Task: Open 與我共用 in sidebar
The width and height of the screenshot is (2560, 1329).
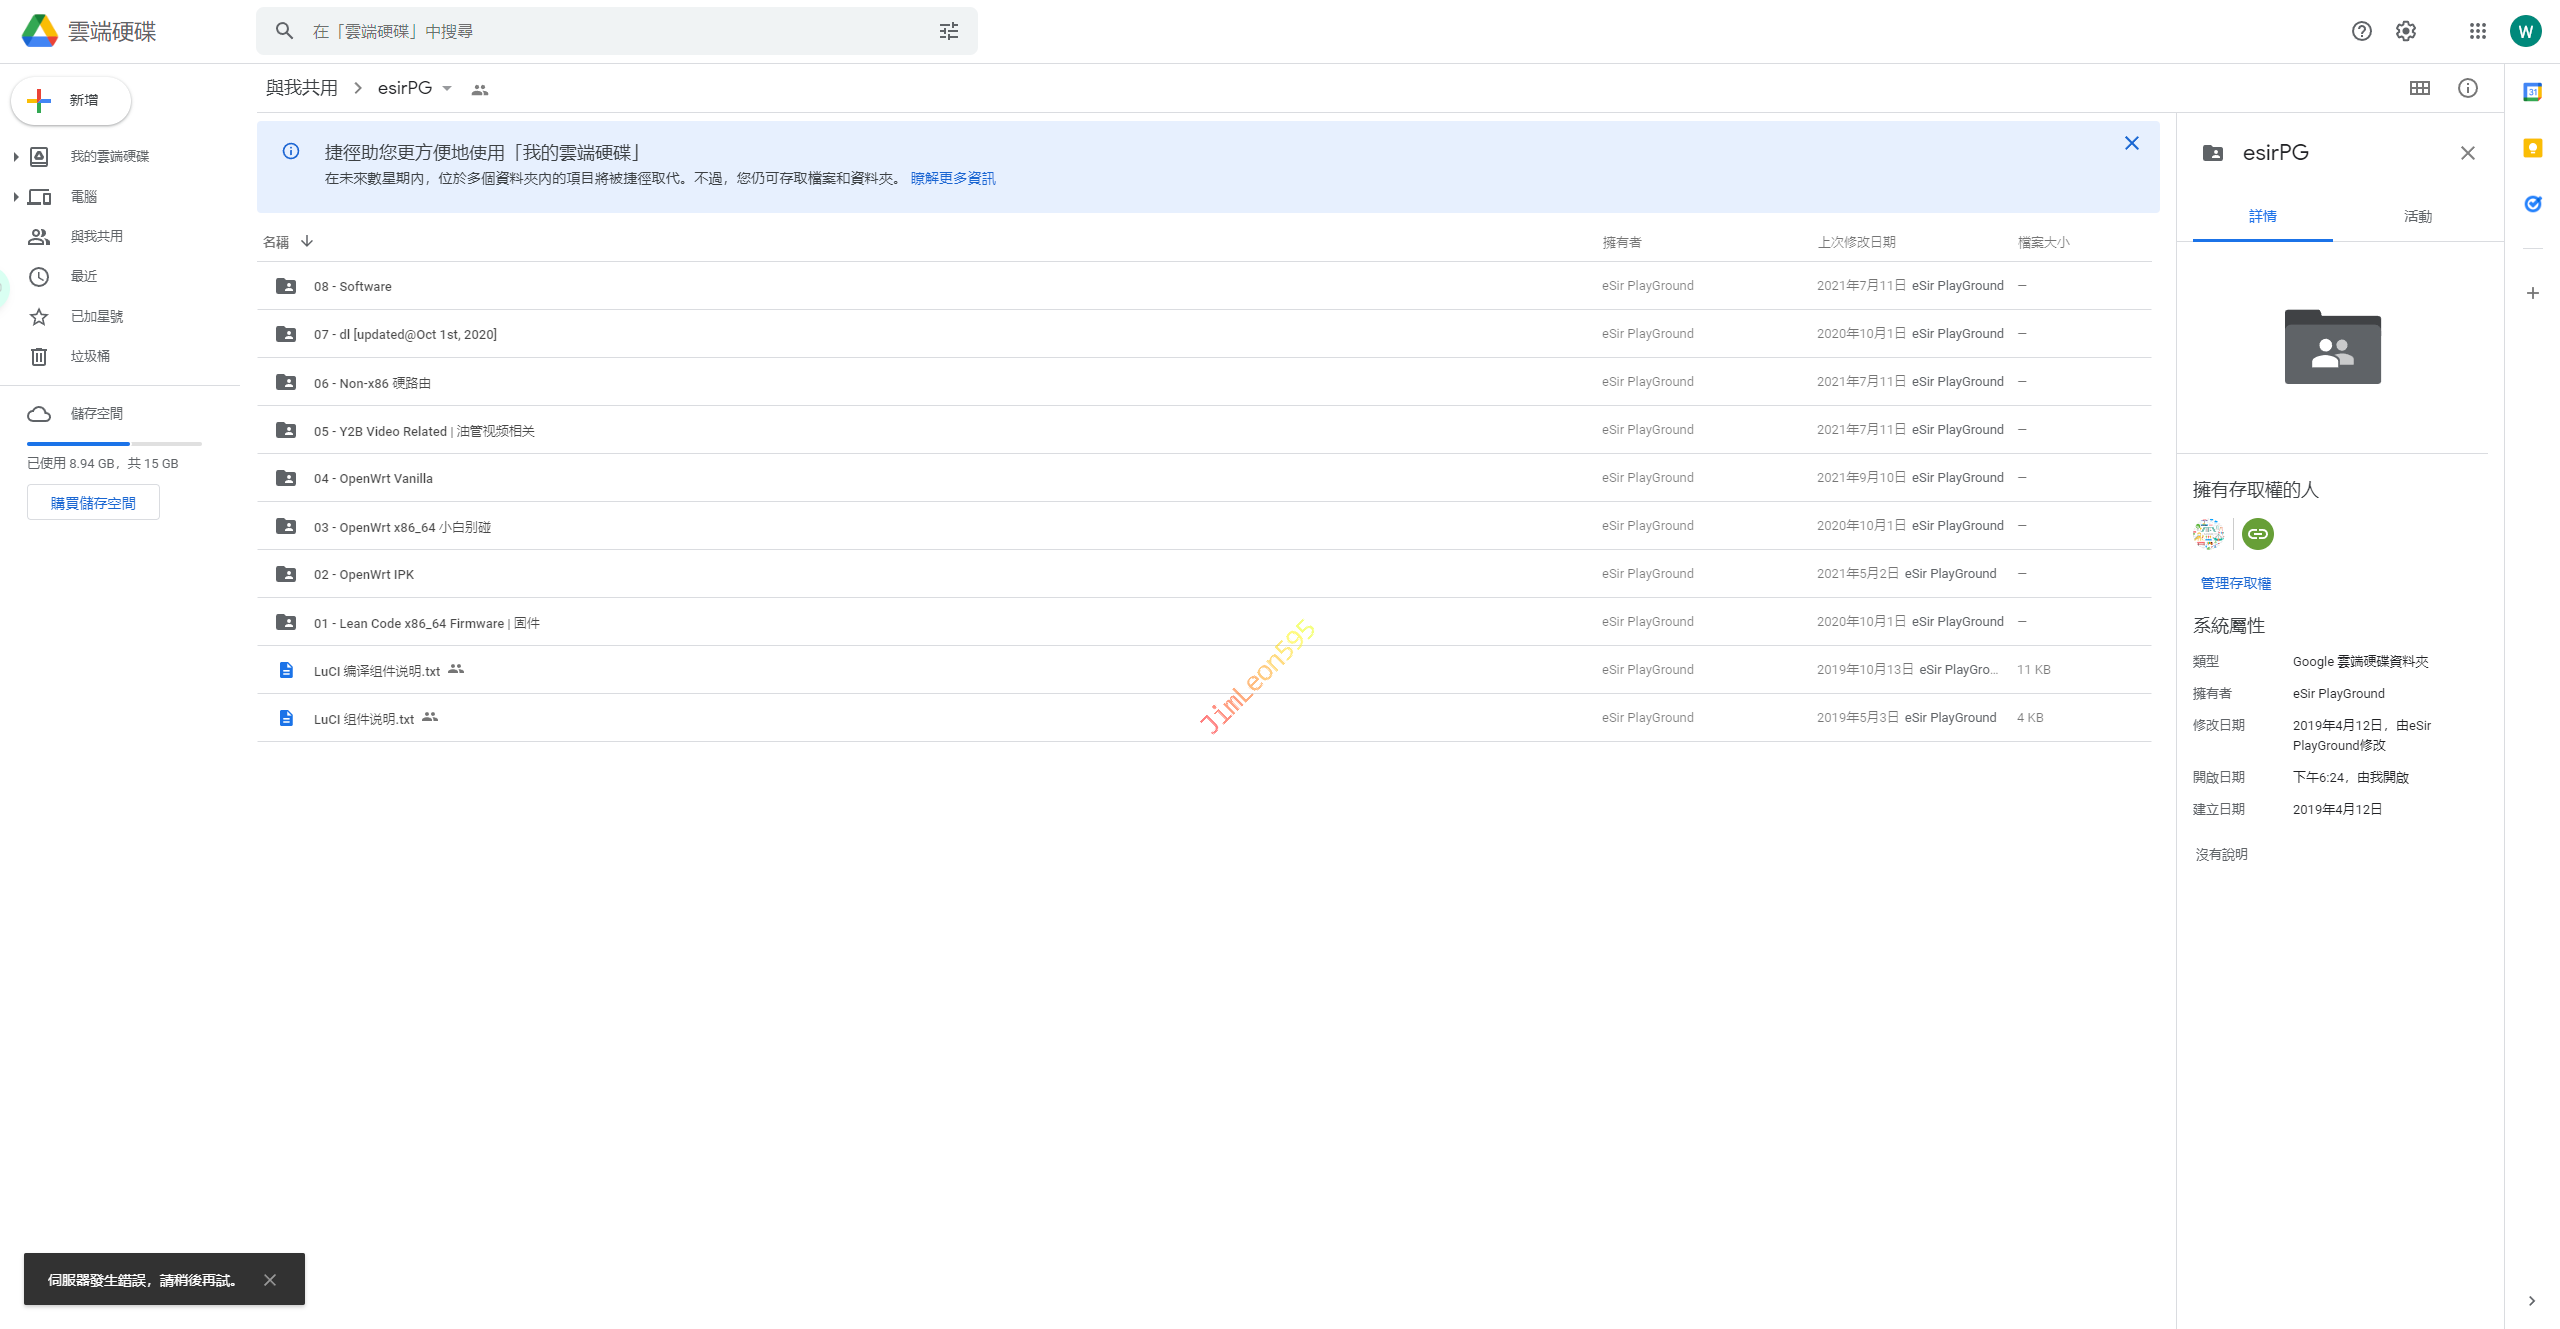Action: 96,236
